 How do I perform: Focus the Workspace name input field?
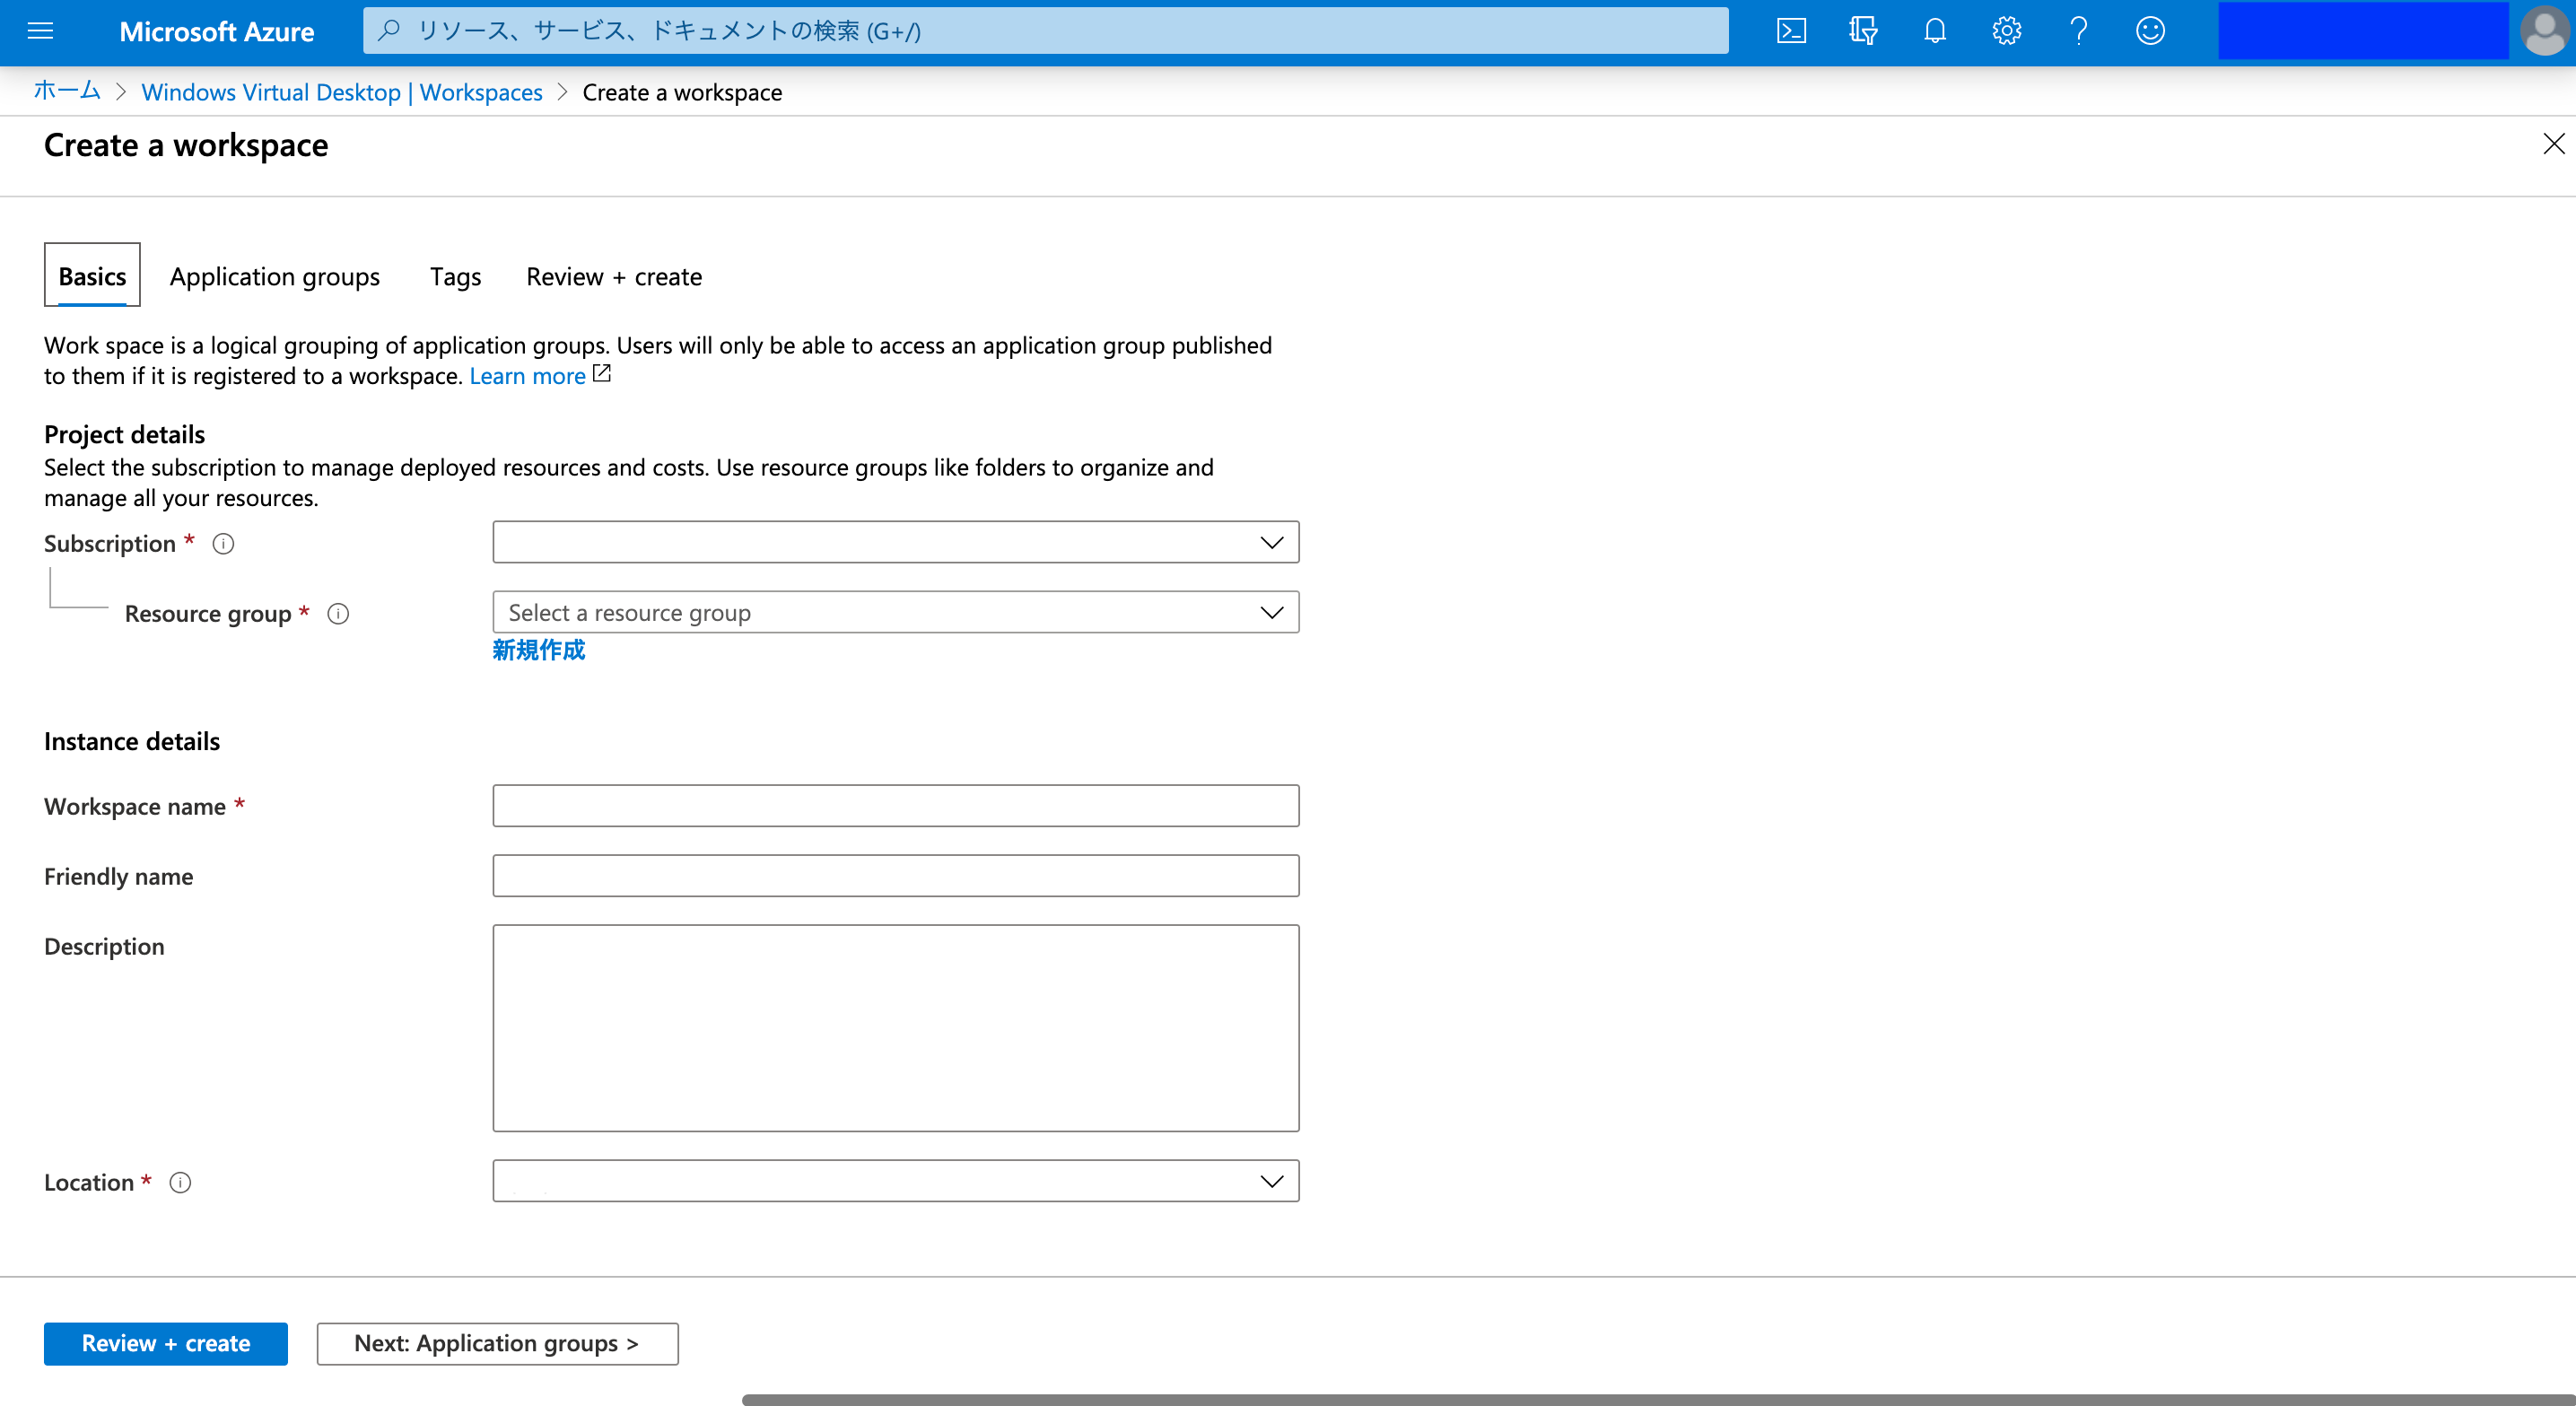pyautogui.click(x=895, y=806)
